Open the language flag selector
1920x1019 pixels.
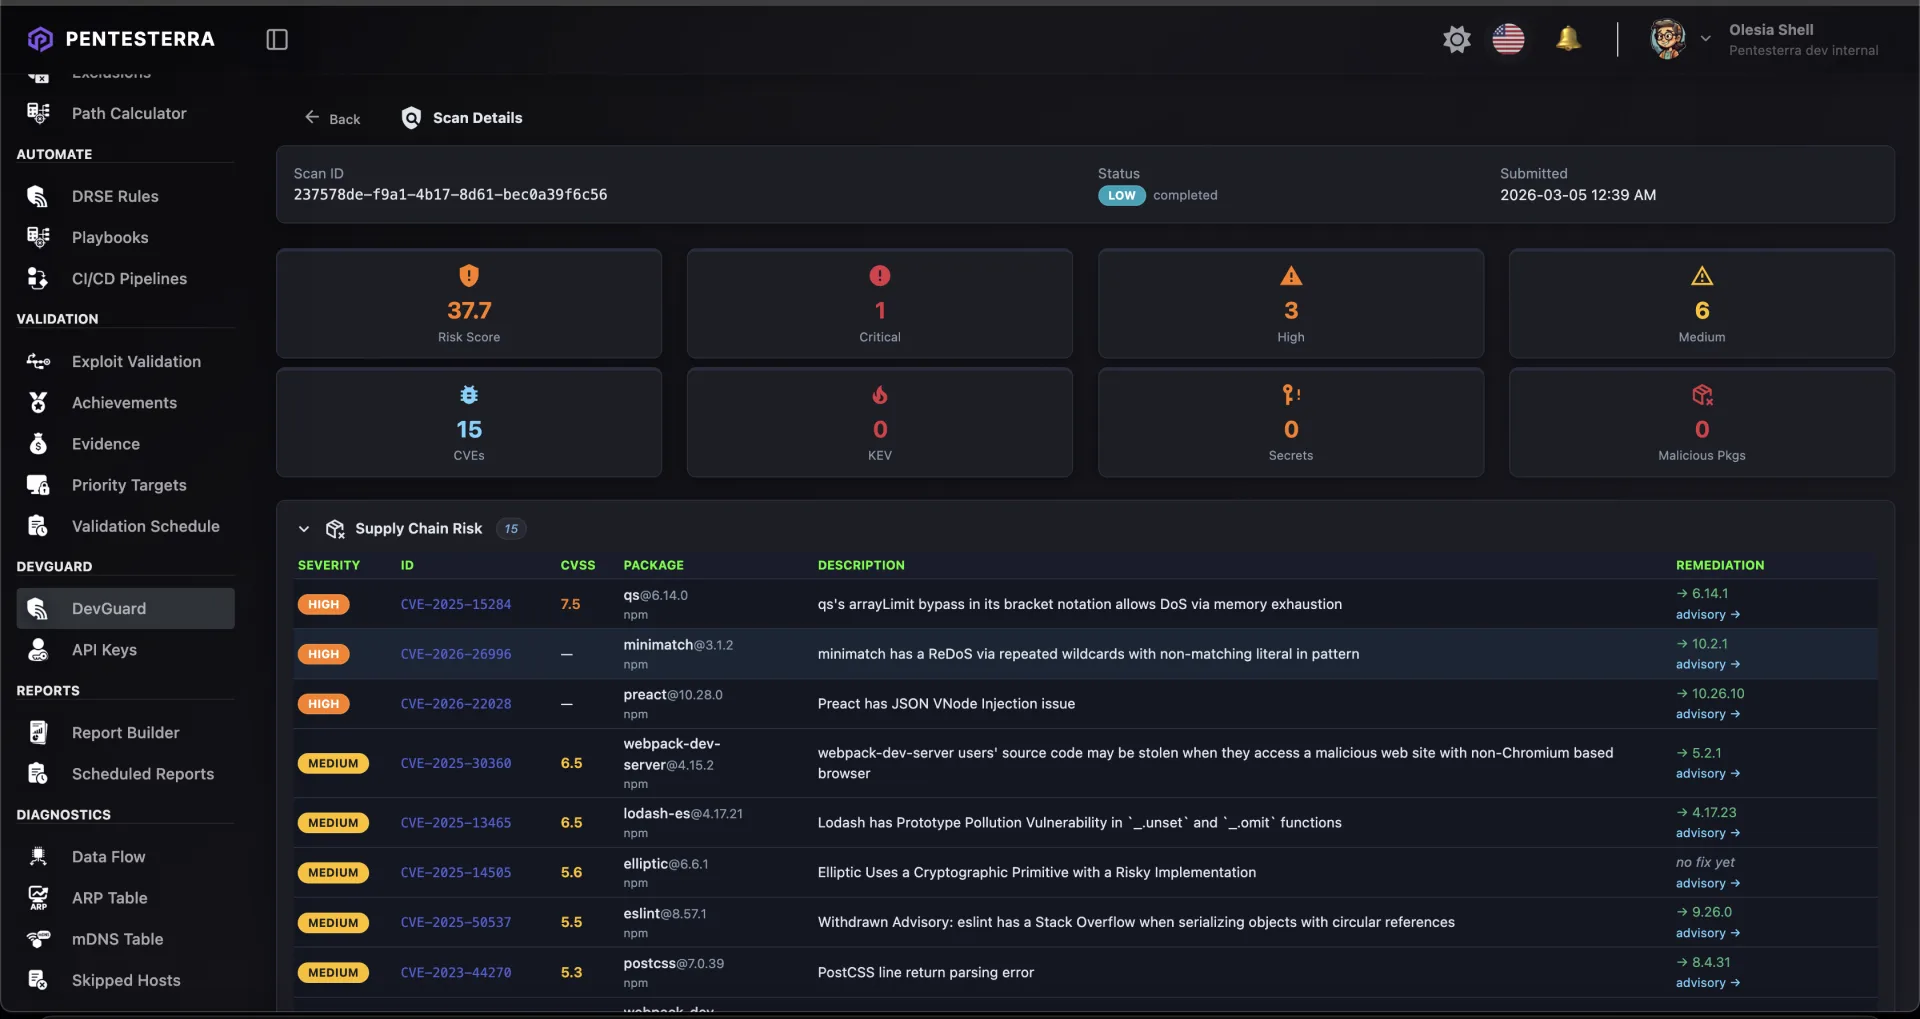1508,39
